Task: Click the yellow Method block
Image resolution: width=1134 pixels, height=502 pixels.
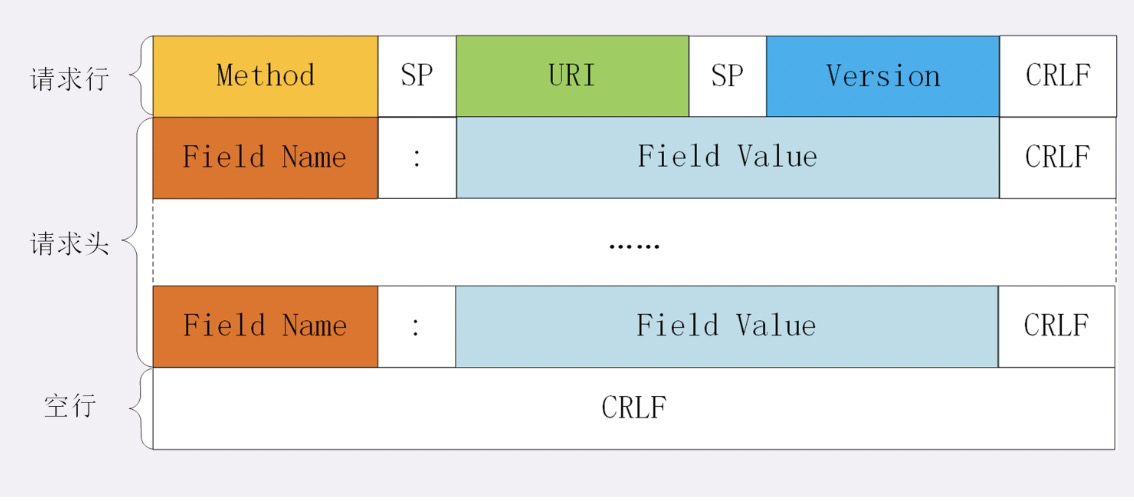Action: pyautogui.click(x=265, y=76)
